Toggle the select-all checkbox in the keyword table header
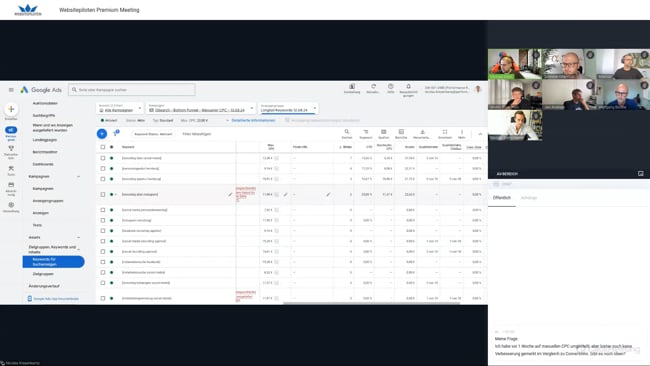 (103, 147)
